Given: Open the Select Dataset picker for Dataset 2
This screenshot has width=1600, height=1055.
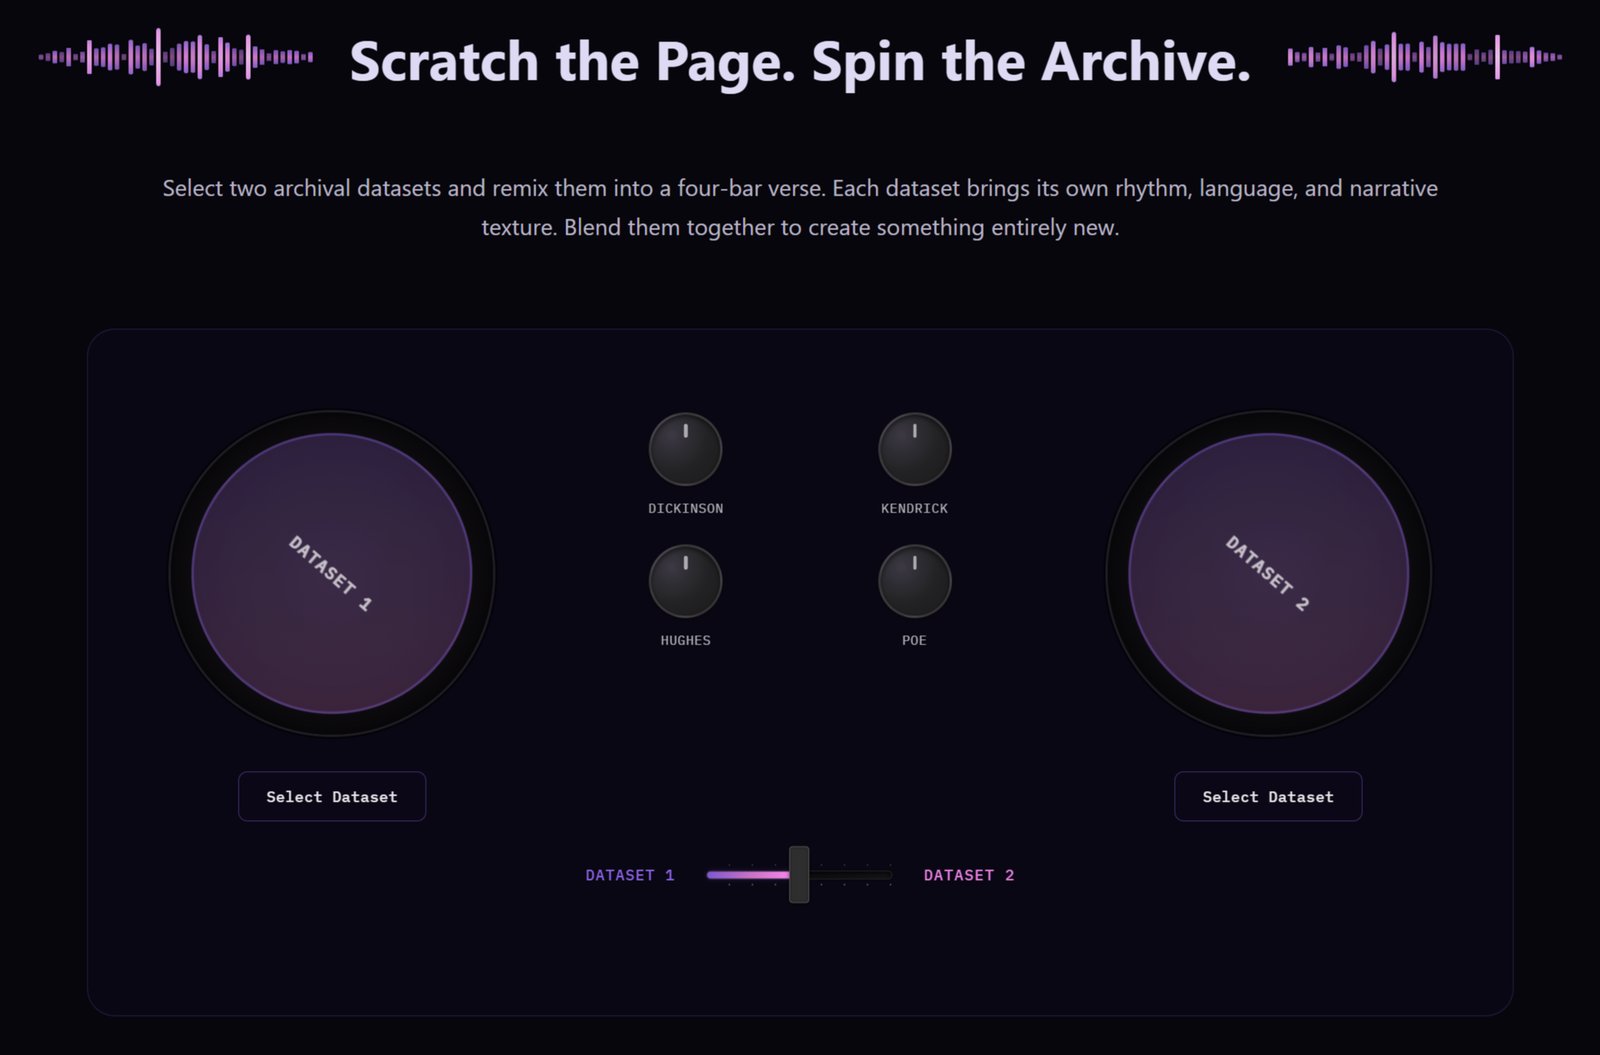Looking at the screenshot, I should 1267,796.
